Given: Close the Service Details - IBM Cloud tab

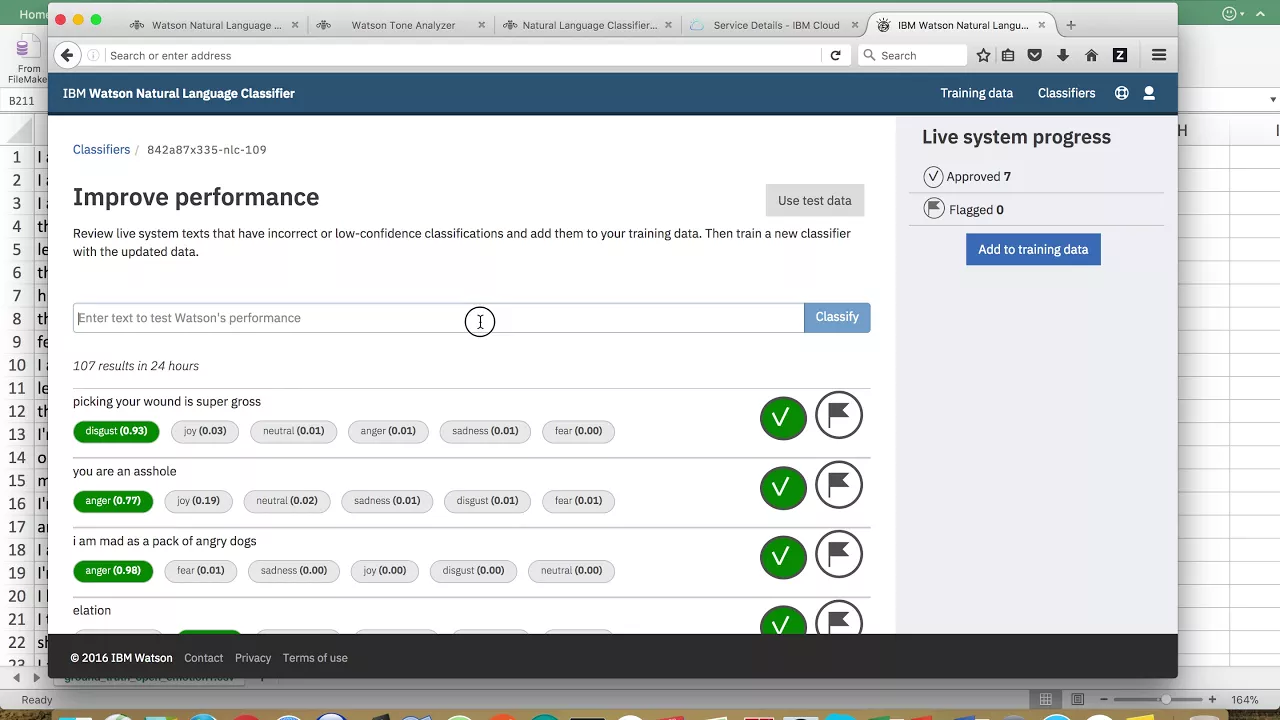Looking at the screenshot, I should coord(856,25).
